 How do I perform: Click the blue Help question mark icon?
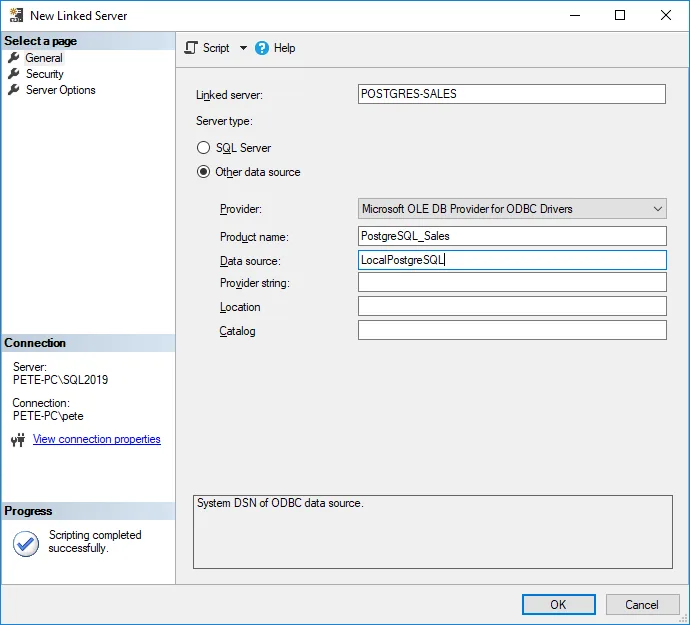point(261,48)
